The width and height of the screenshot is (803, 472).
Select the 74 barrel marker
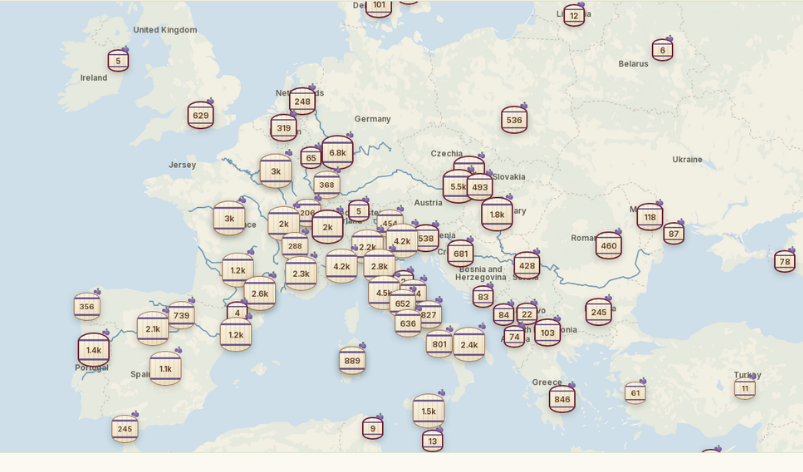[x=514, y=336]
